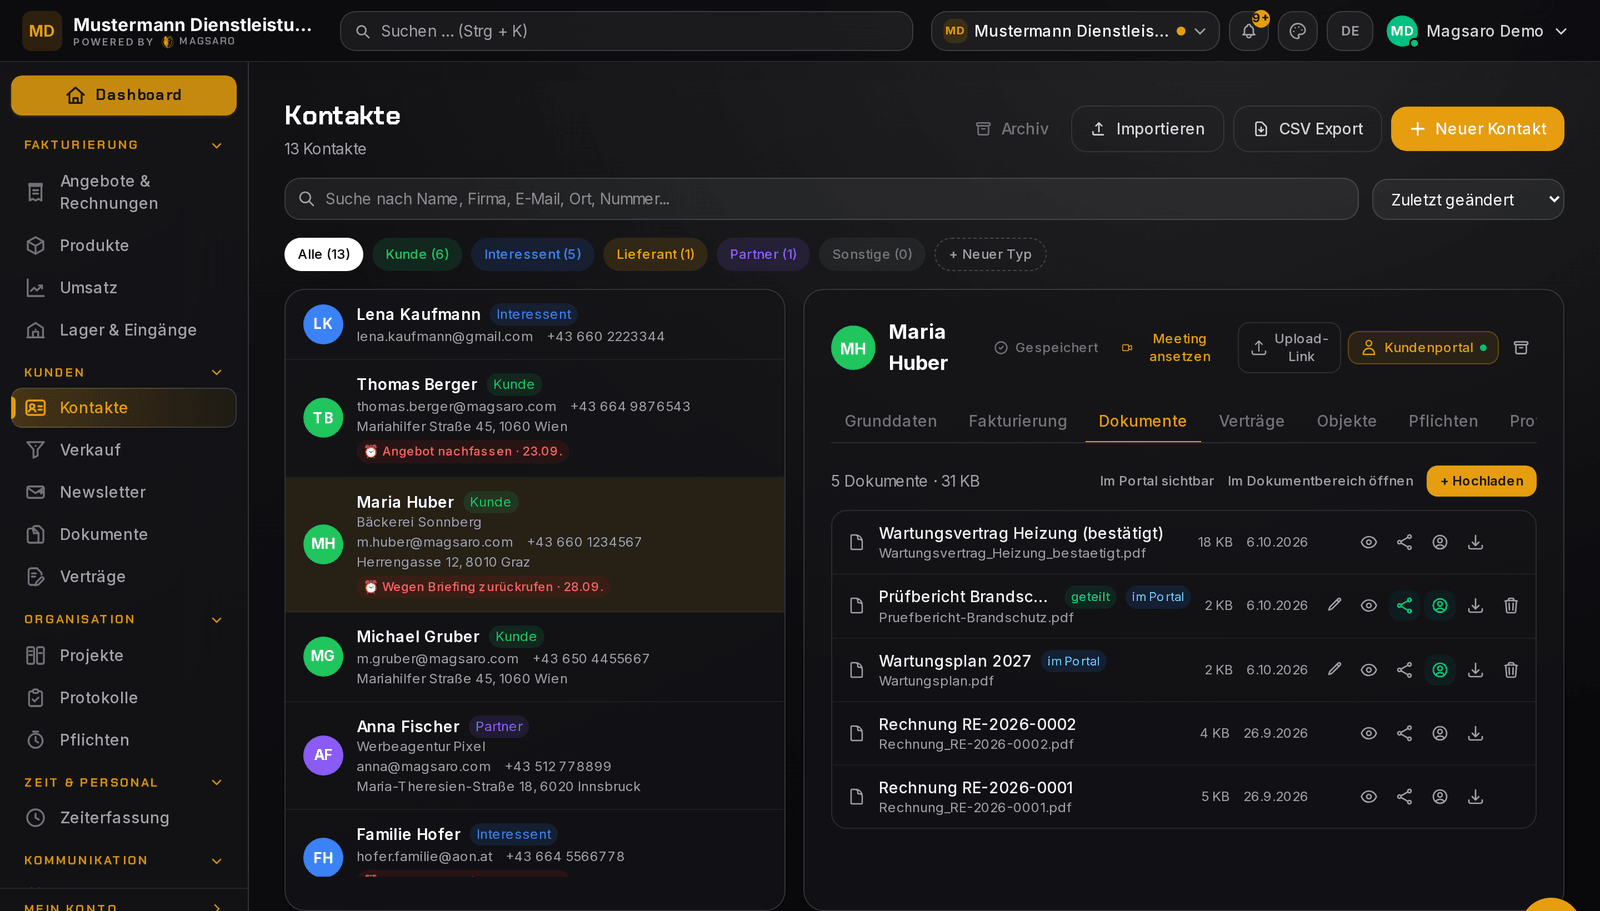The image size is (1600, 911).
Task: Toggle the Kundenportal status button
Action: (1423, 348)
